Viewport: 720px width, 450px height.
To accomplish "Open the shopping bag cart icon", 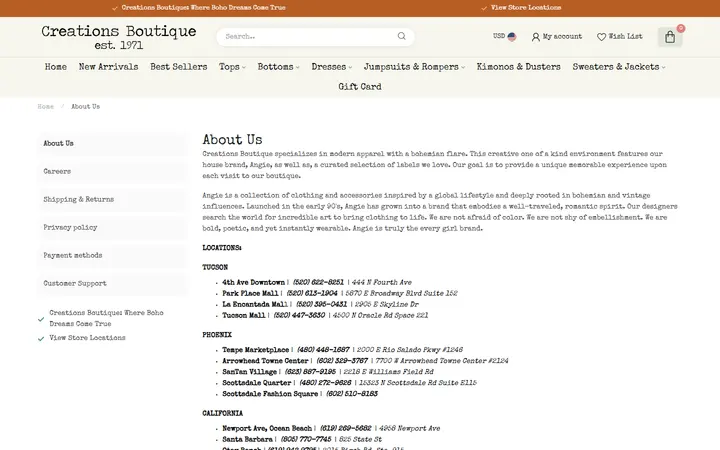I will (670, 37).
